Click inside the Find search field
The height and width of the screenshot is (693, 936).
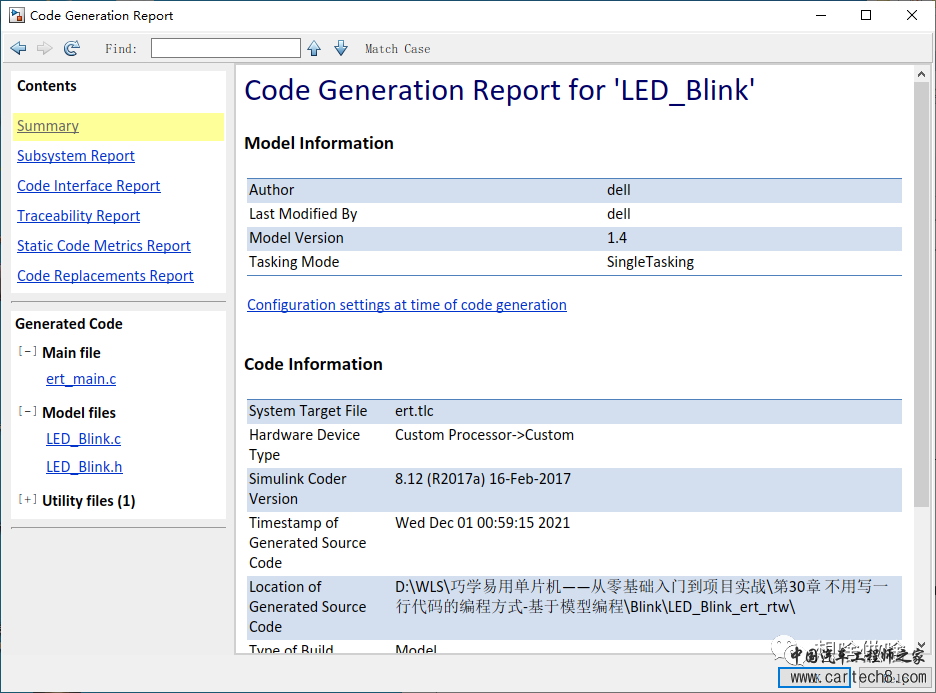coord(226,48)
